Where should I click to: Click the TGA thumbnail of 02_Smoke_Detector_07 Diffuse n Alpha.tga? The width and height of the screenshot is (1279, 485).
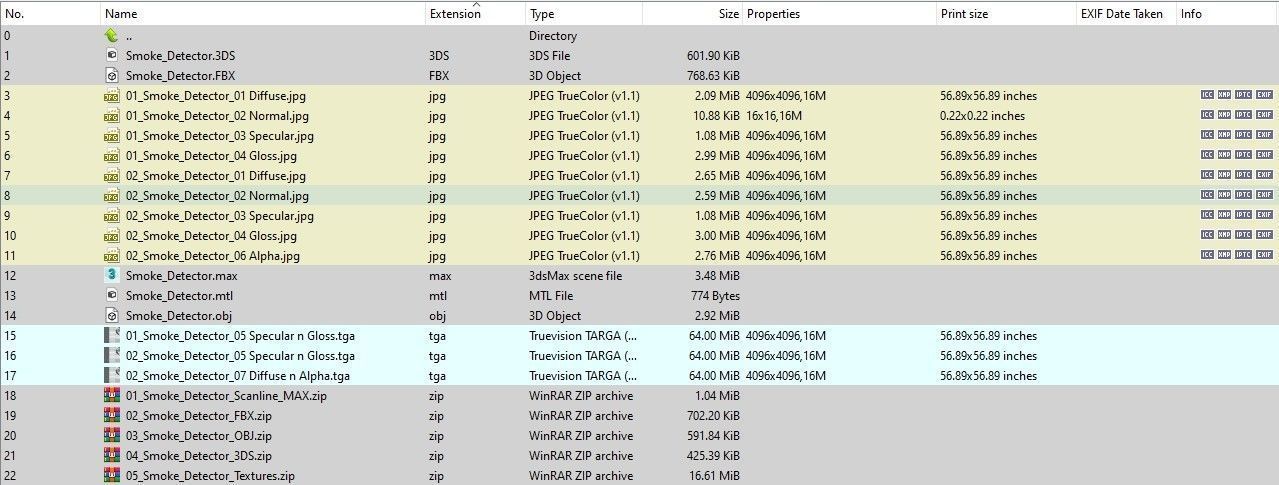(x=112, y=375)
